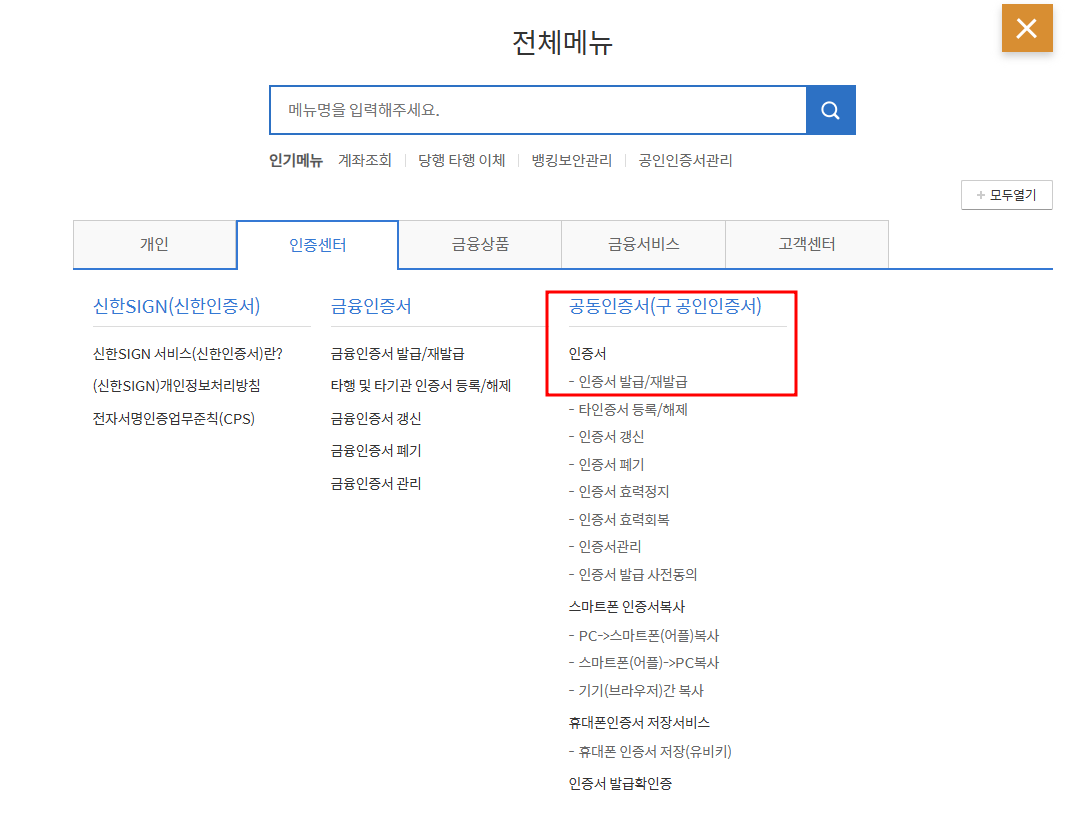This screenshot has height=832, width=1088.
Task: Click 휴대폰인증서 저장서비스 subheading
Action: pyautogui.click(x=639, y=722)
